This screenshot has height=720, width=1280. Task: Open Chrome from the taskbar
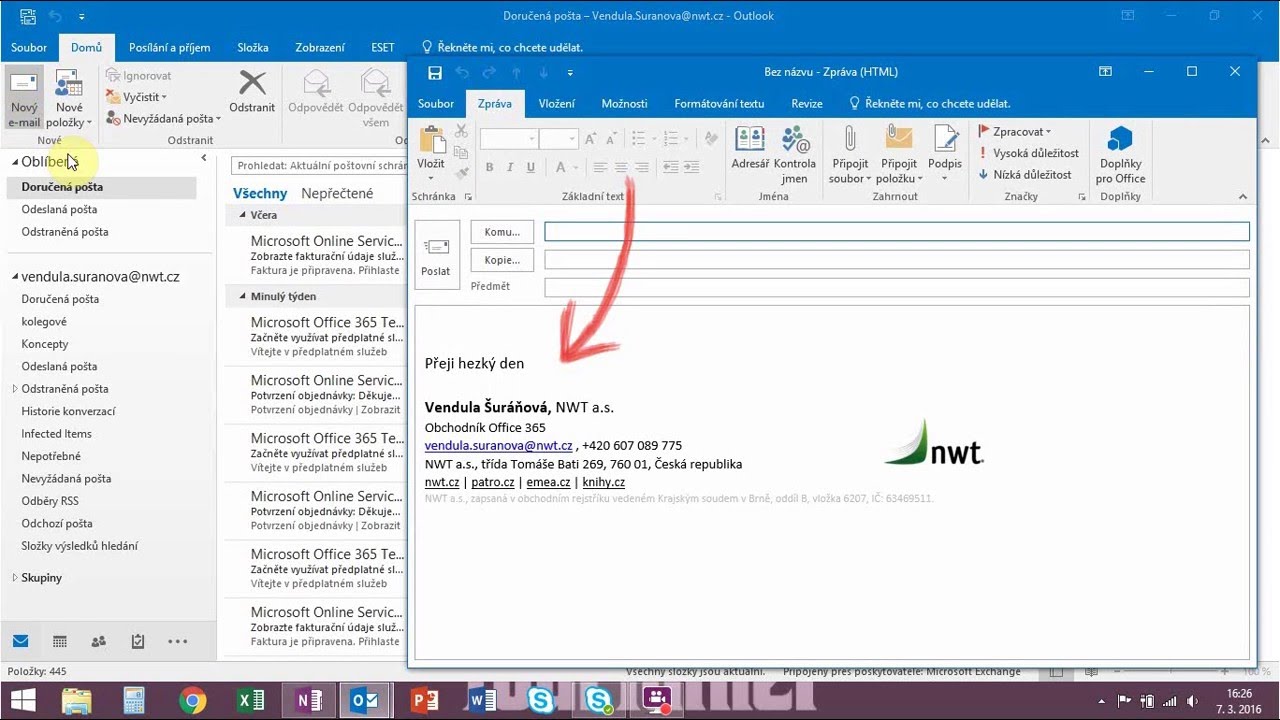coord(193,701)
